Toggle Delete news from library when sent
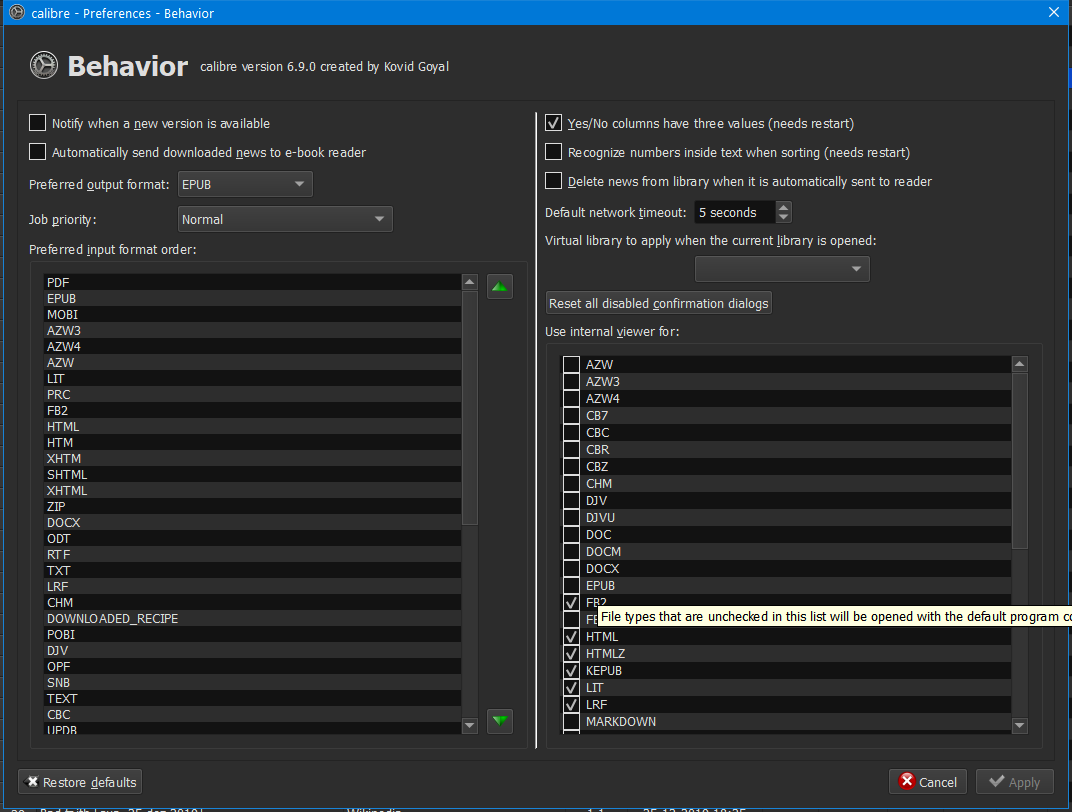This screenshot has width=1072, height=812. coord(553,180)
